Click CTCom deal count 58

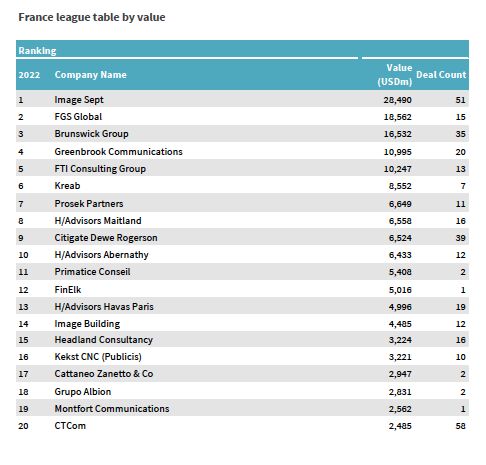click(x=460, y=426)
